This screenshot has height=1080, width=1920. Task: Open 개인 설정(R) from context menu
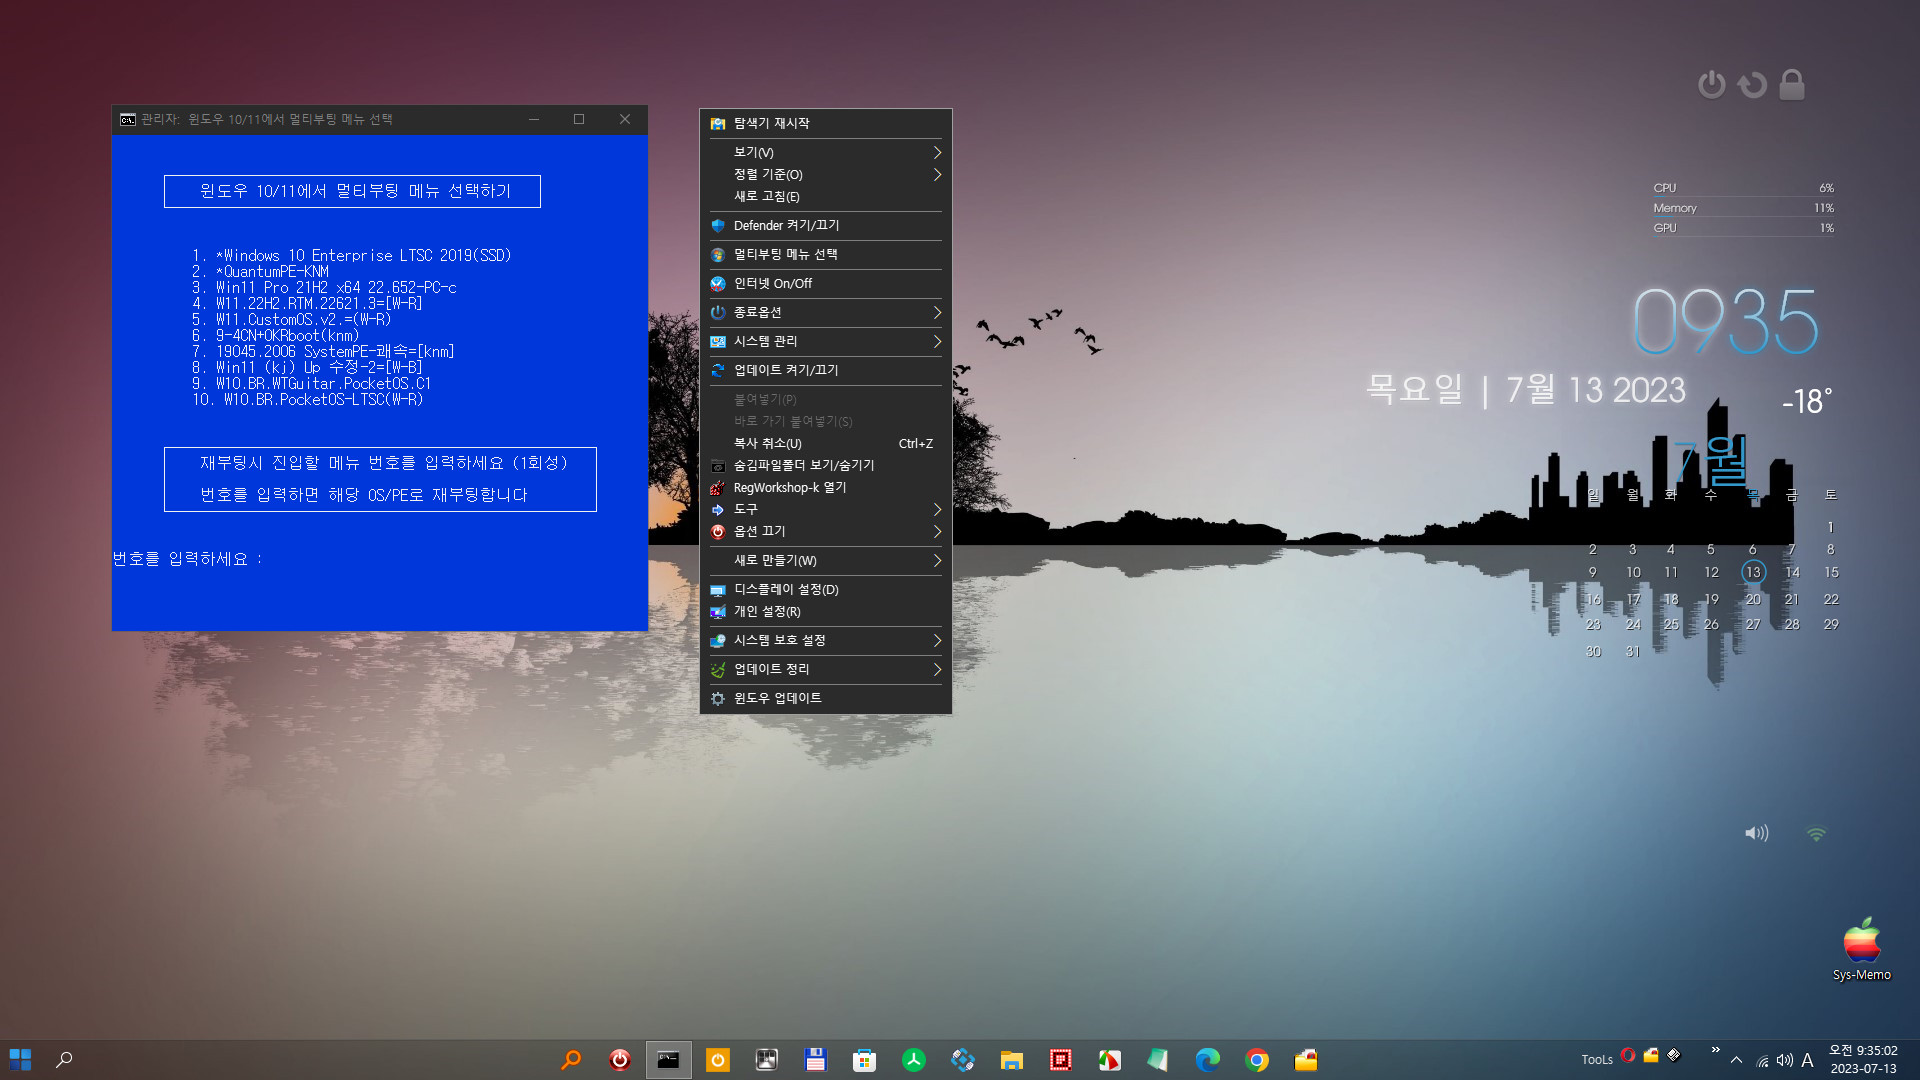pos(826,612)
